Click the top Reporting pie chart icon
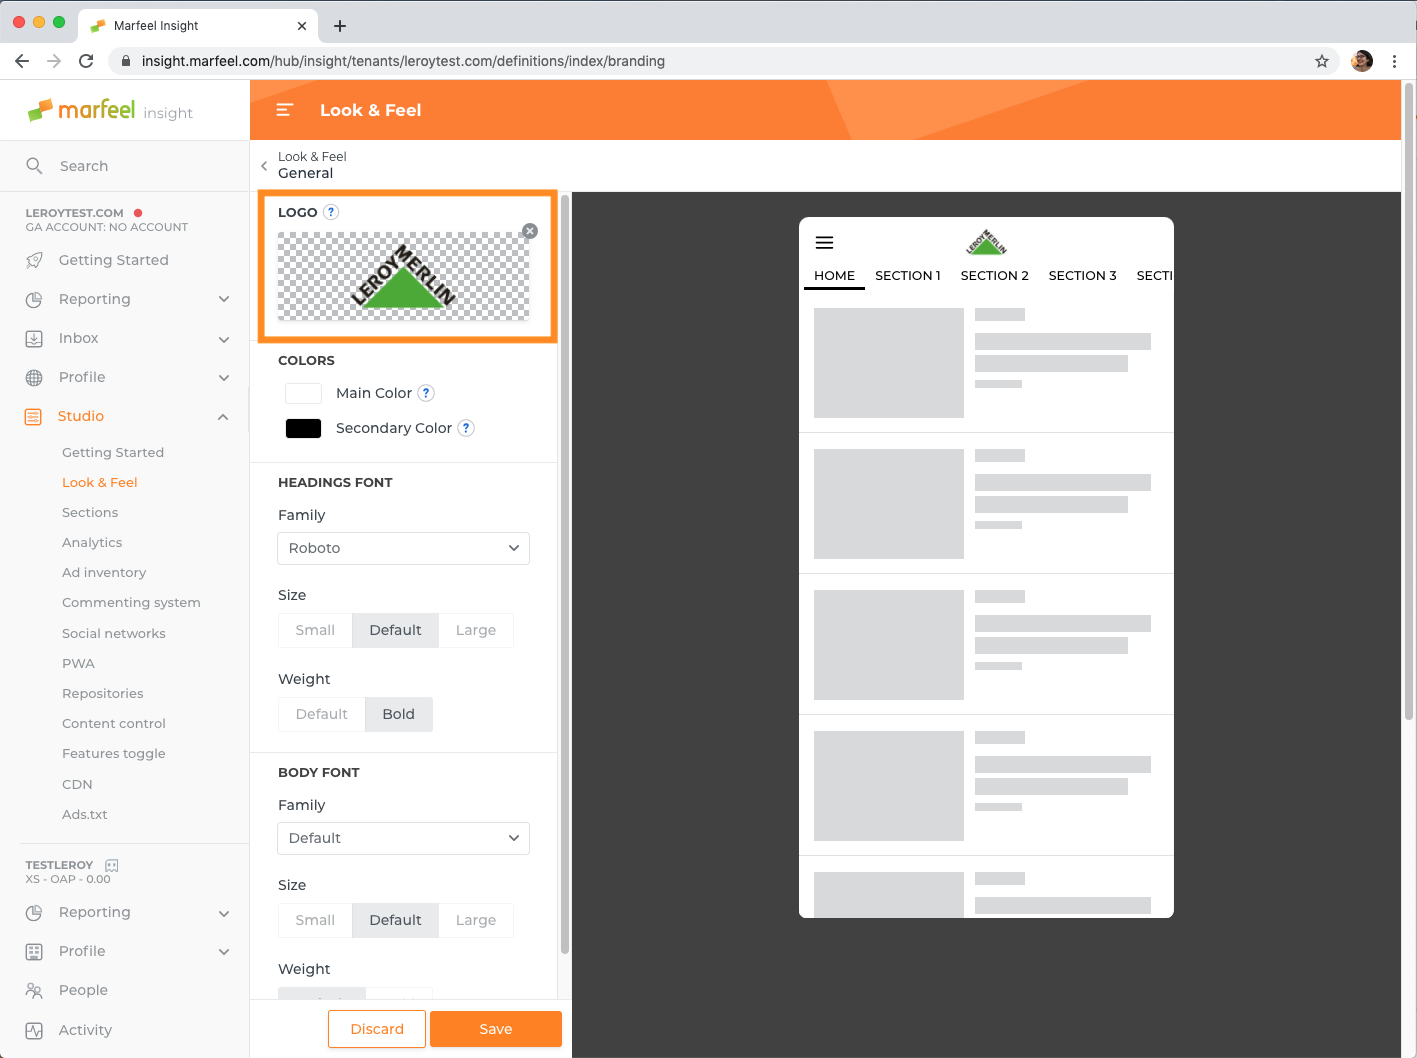 click(x=34, y=299)
